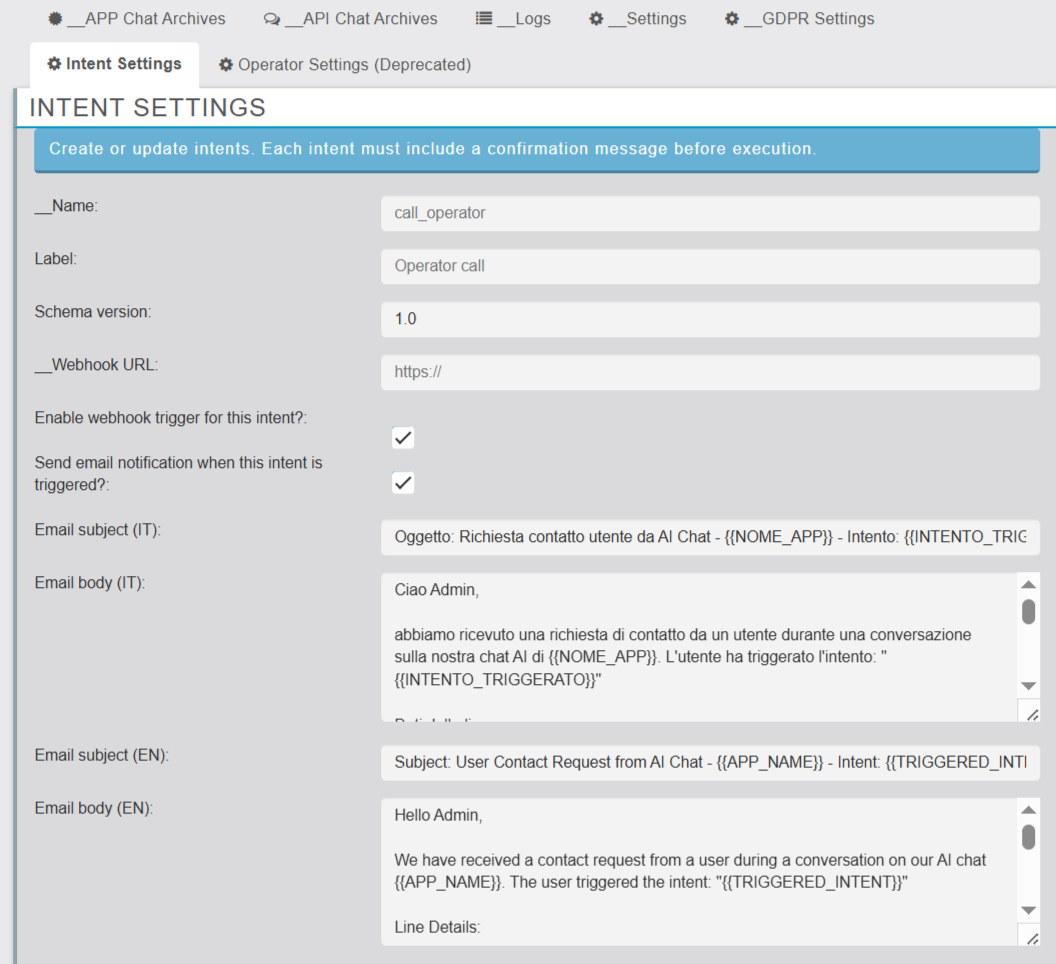Click the Intent Settings tab gear icon

click(x=54, y=64)
